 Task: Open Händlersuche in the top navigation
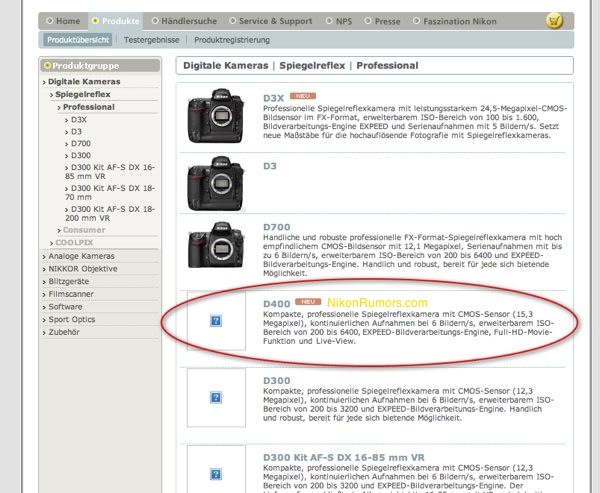pyautogui.click(x=184, y=21)
